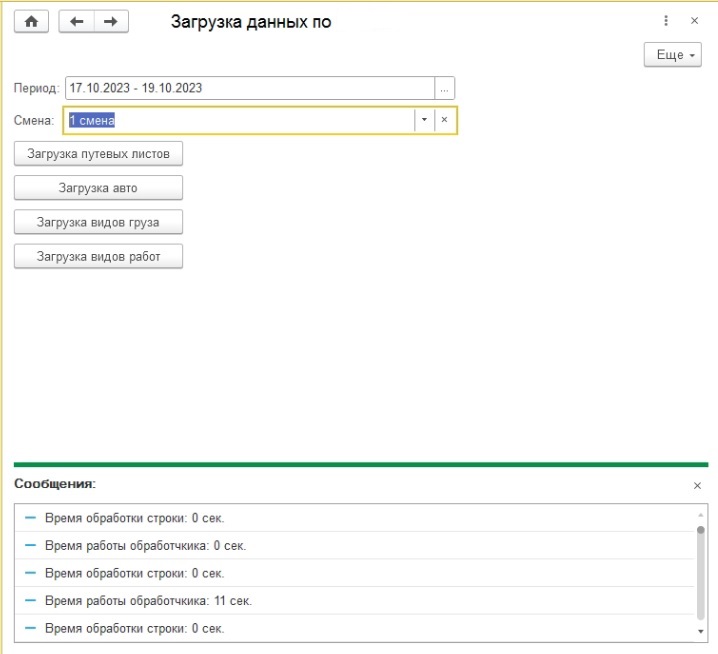
Task: Open period picker via ellipsis button
Action: point(445,88)
